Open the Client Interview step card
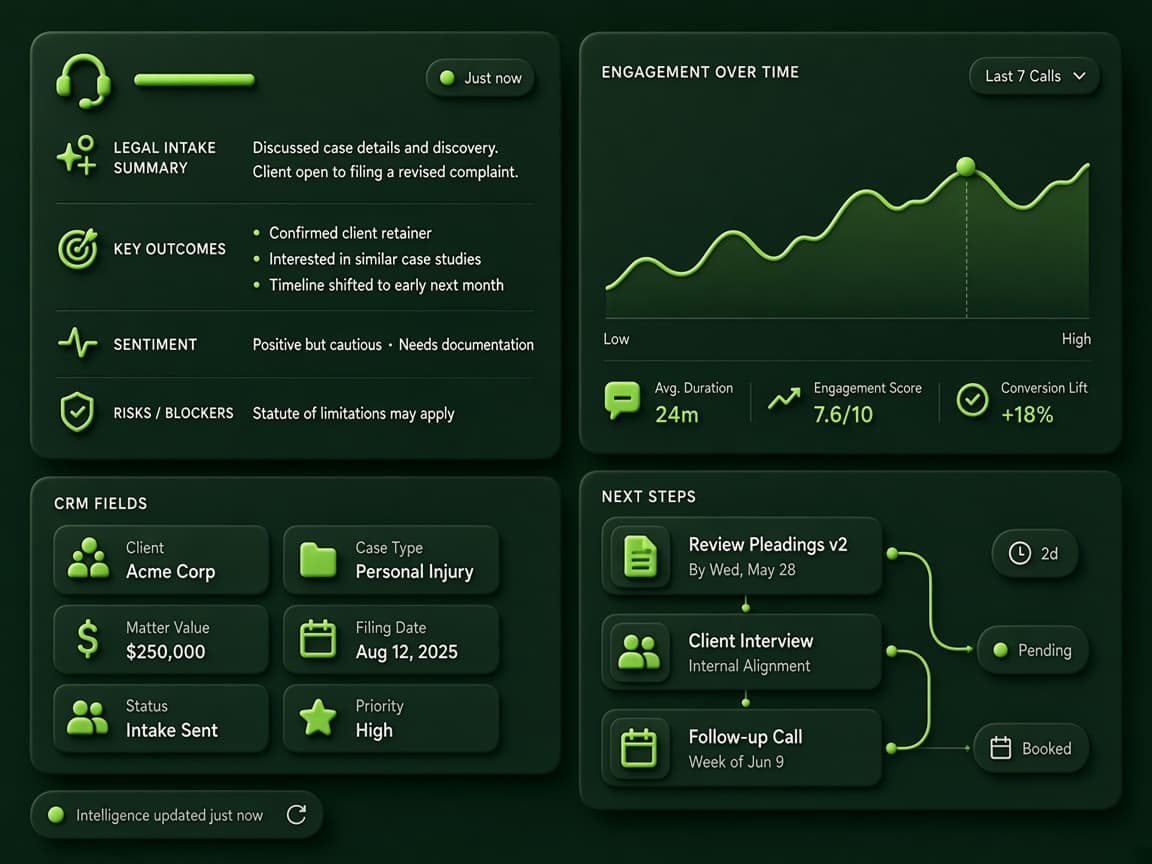Image resolution: width=1152 pixels, height=864 pixels. point(741,652)
